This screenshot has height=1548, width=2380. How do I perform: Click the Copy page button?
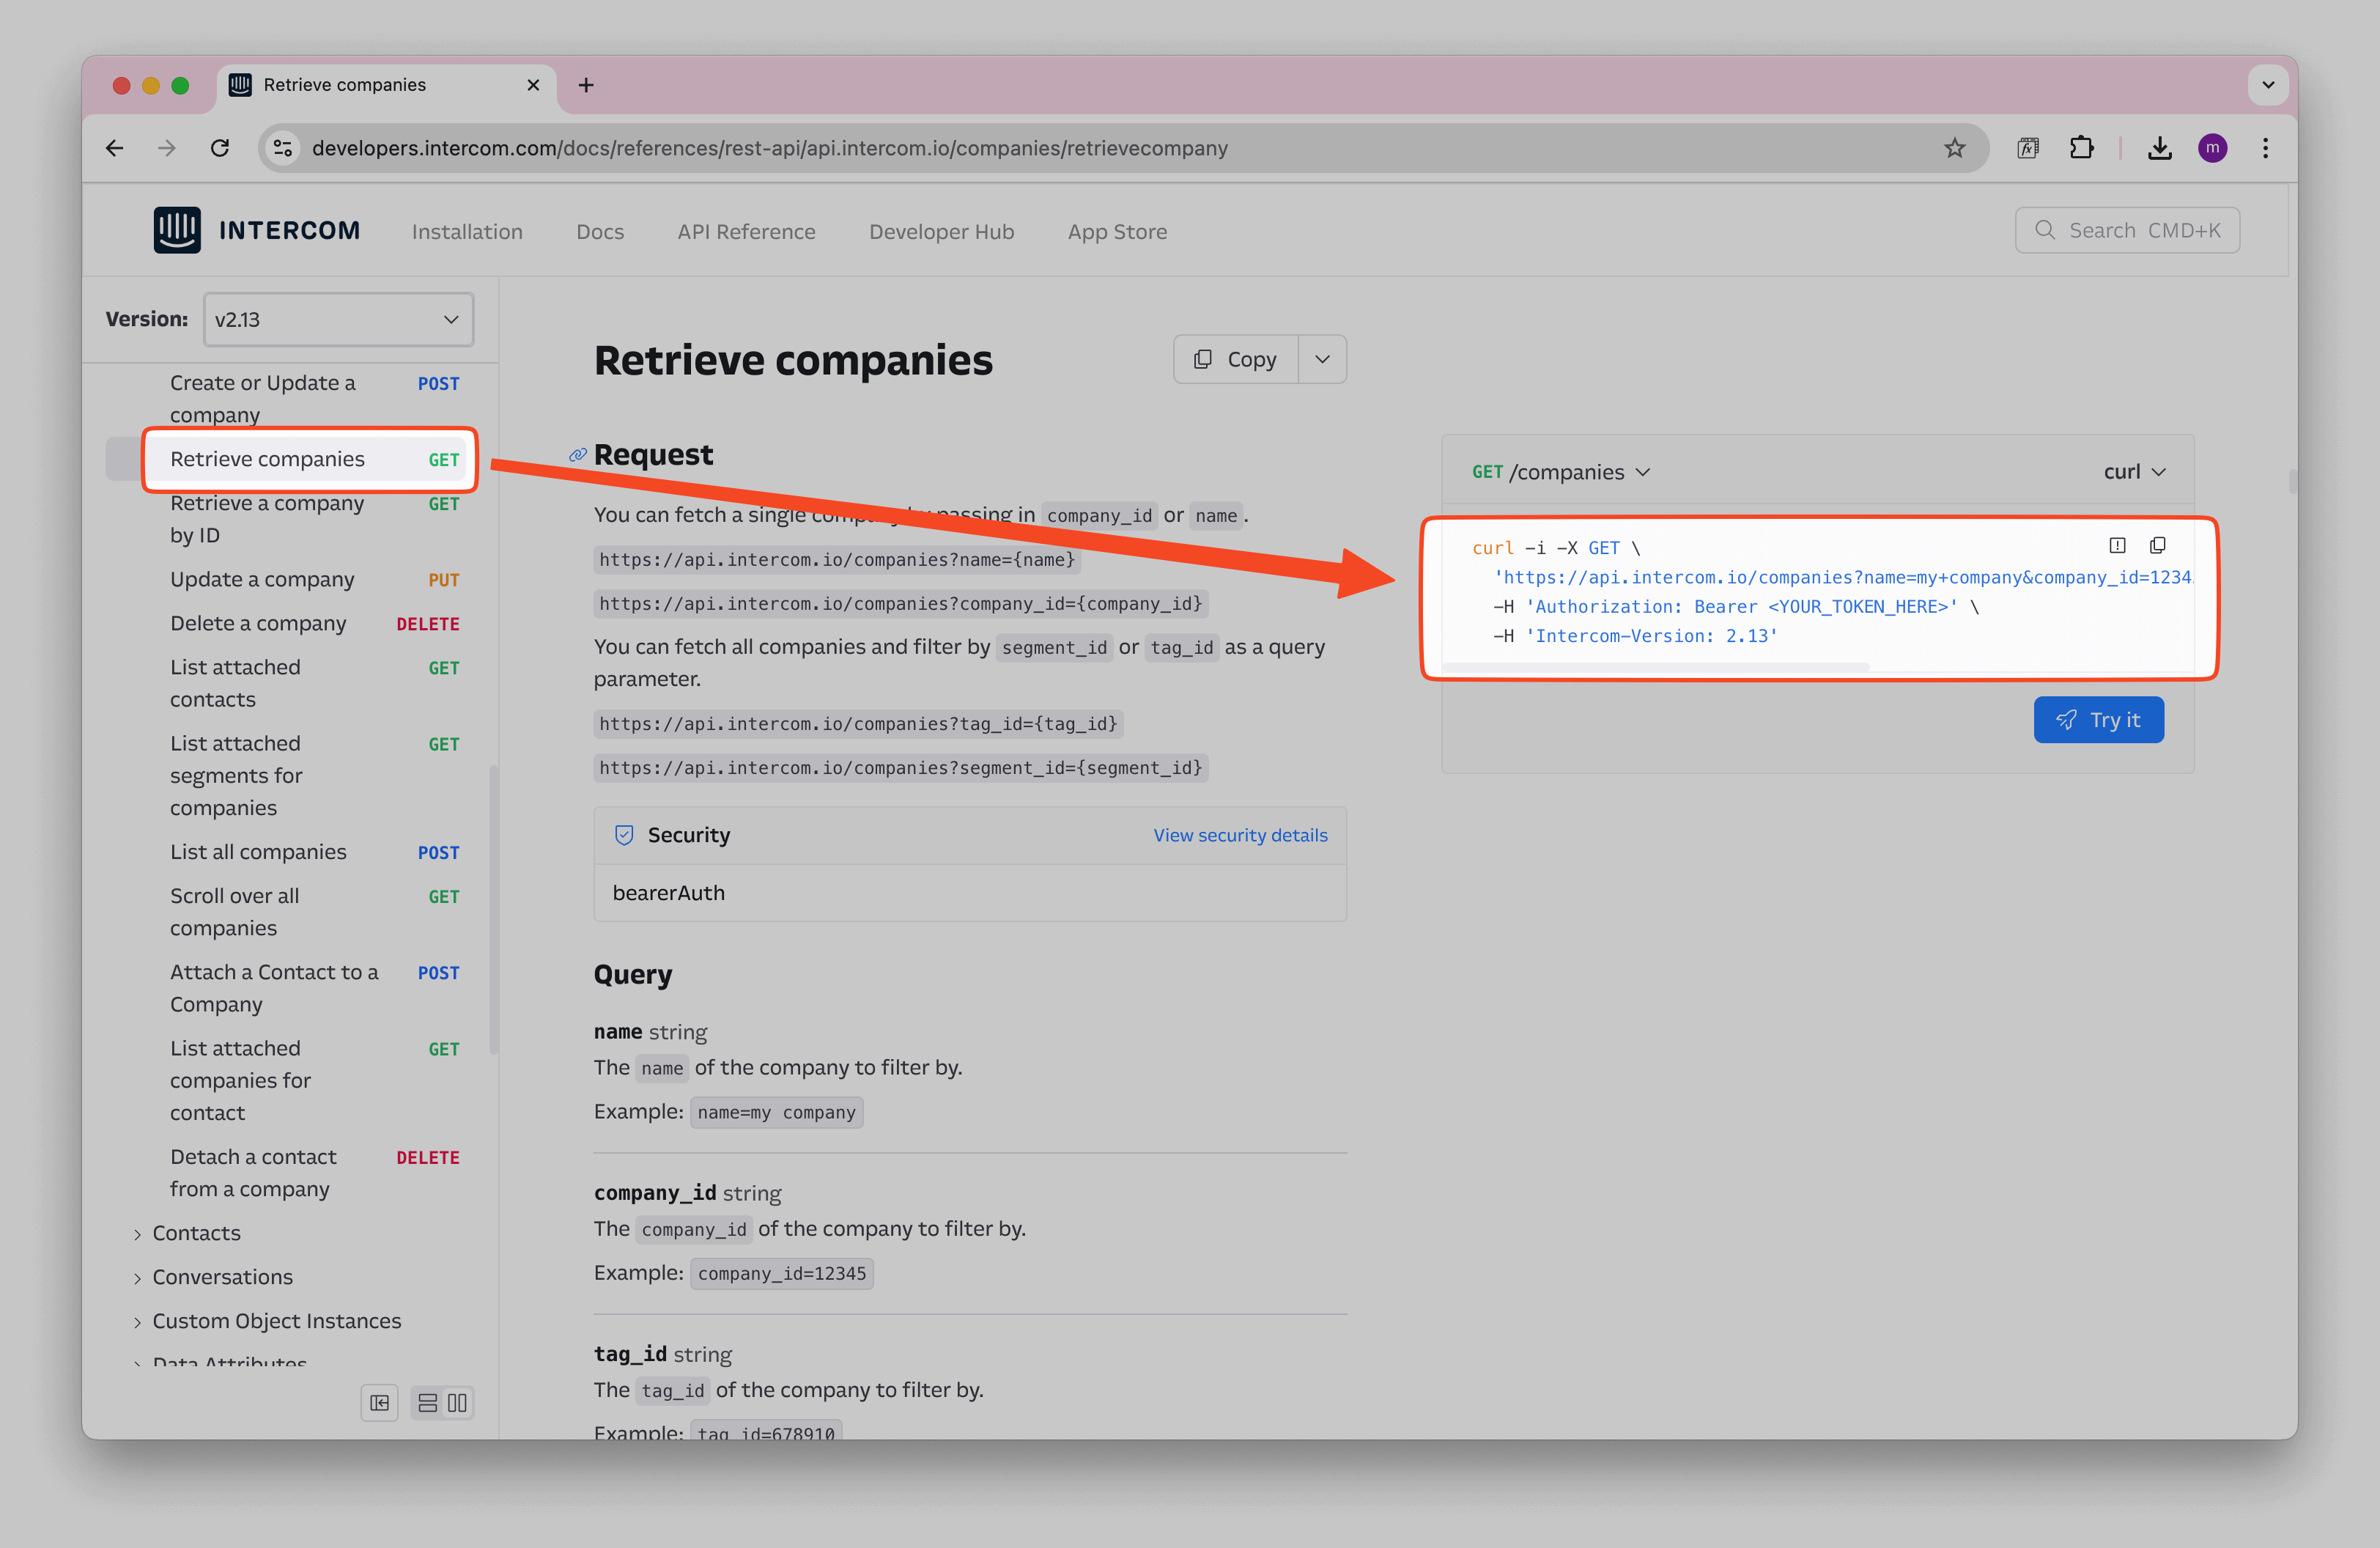[x=1236, y=359]
